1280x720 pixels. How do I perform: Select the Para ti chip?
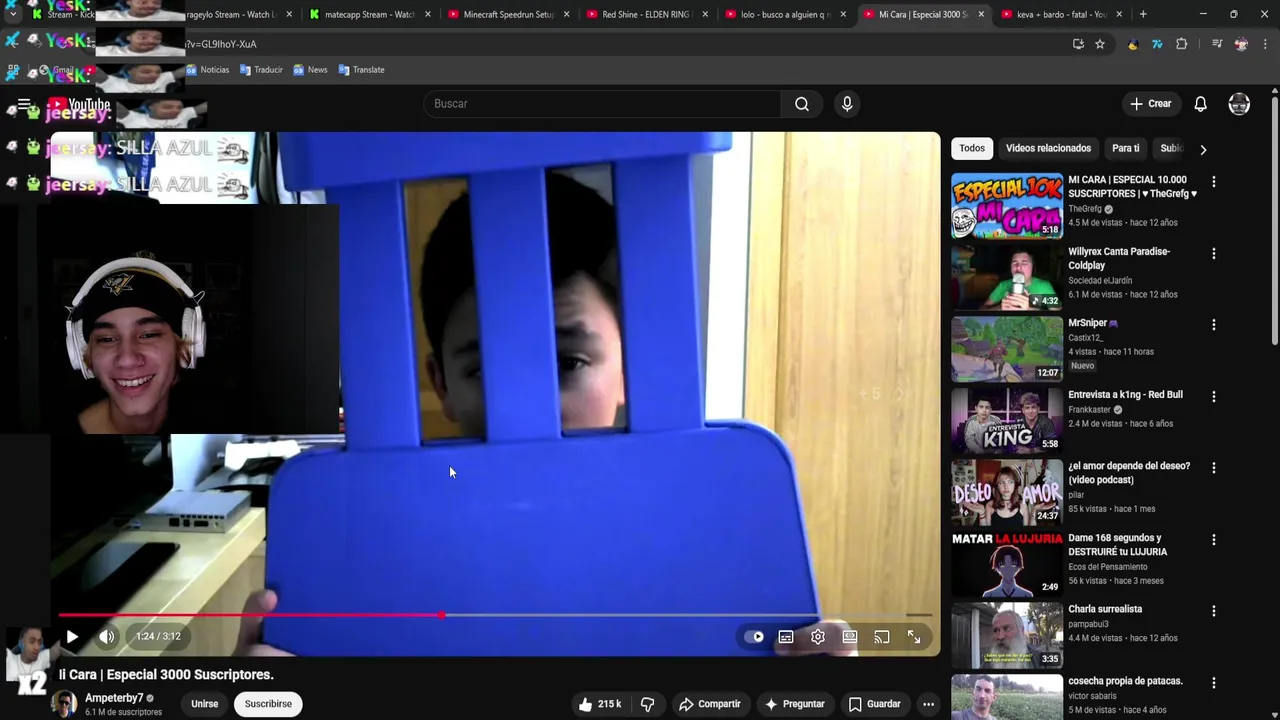click(1125, 148)
